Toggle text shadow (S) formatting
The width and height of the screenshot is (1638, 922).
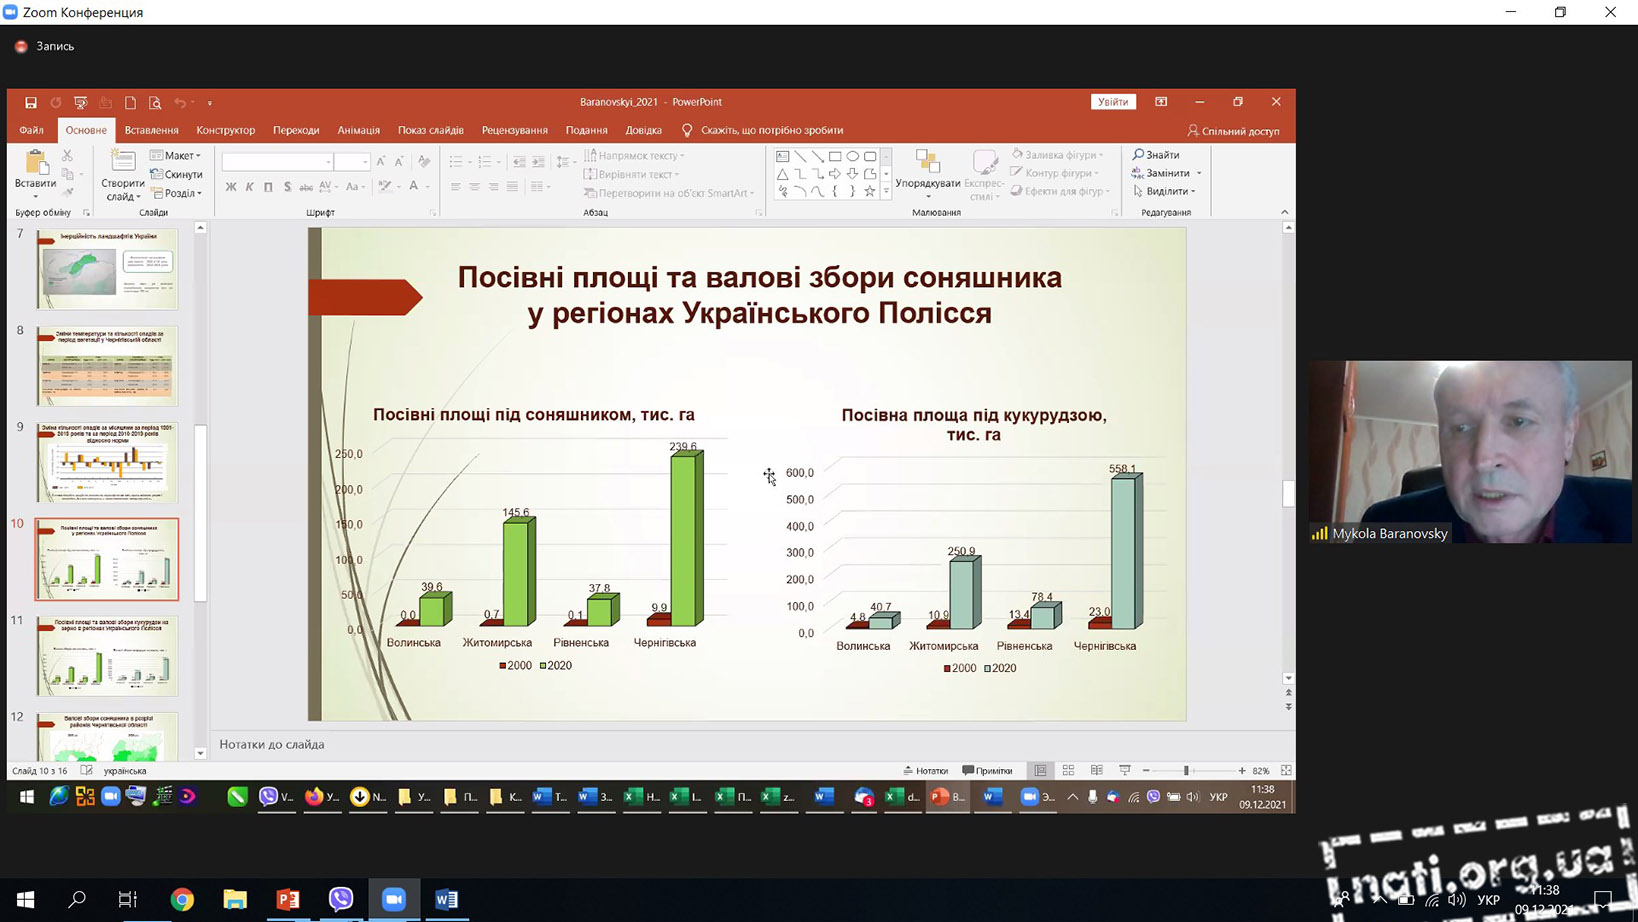(x=287, y=187)
